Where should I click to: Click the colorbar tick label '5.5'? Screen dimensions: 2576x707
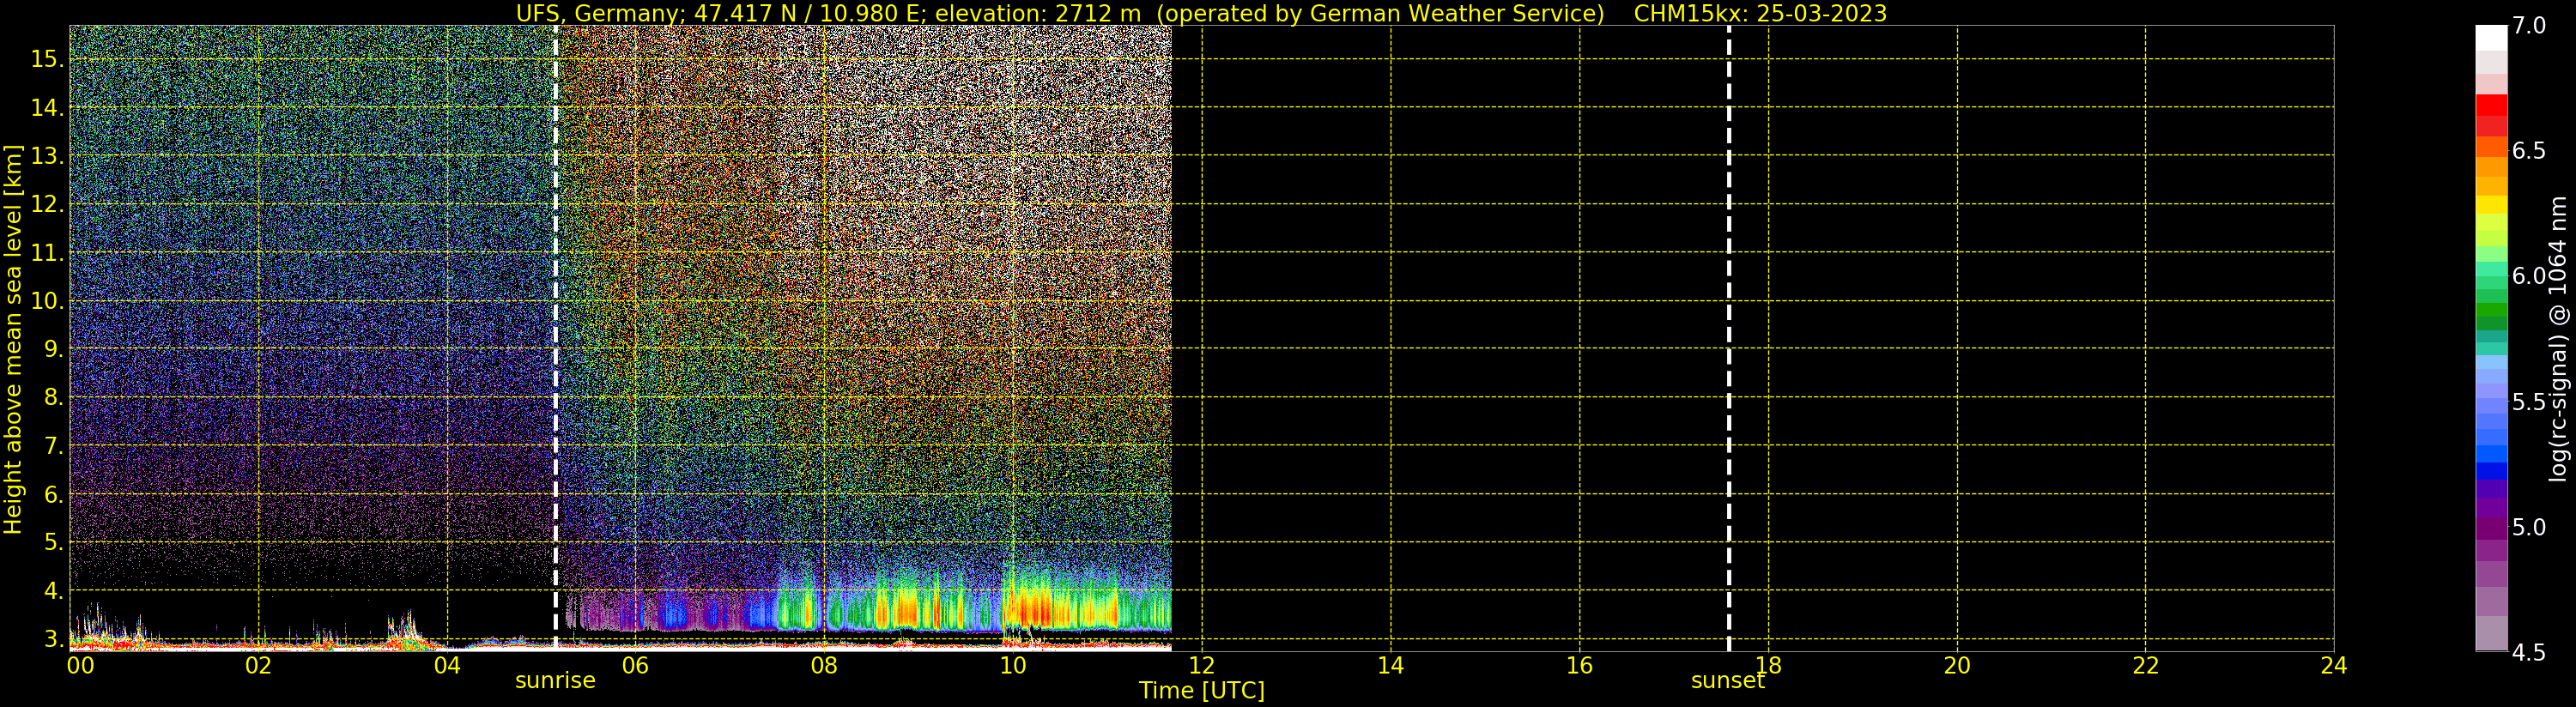coord(2528,402)
